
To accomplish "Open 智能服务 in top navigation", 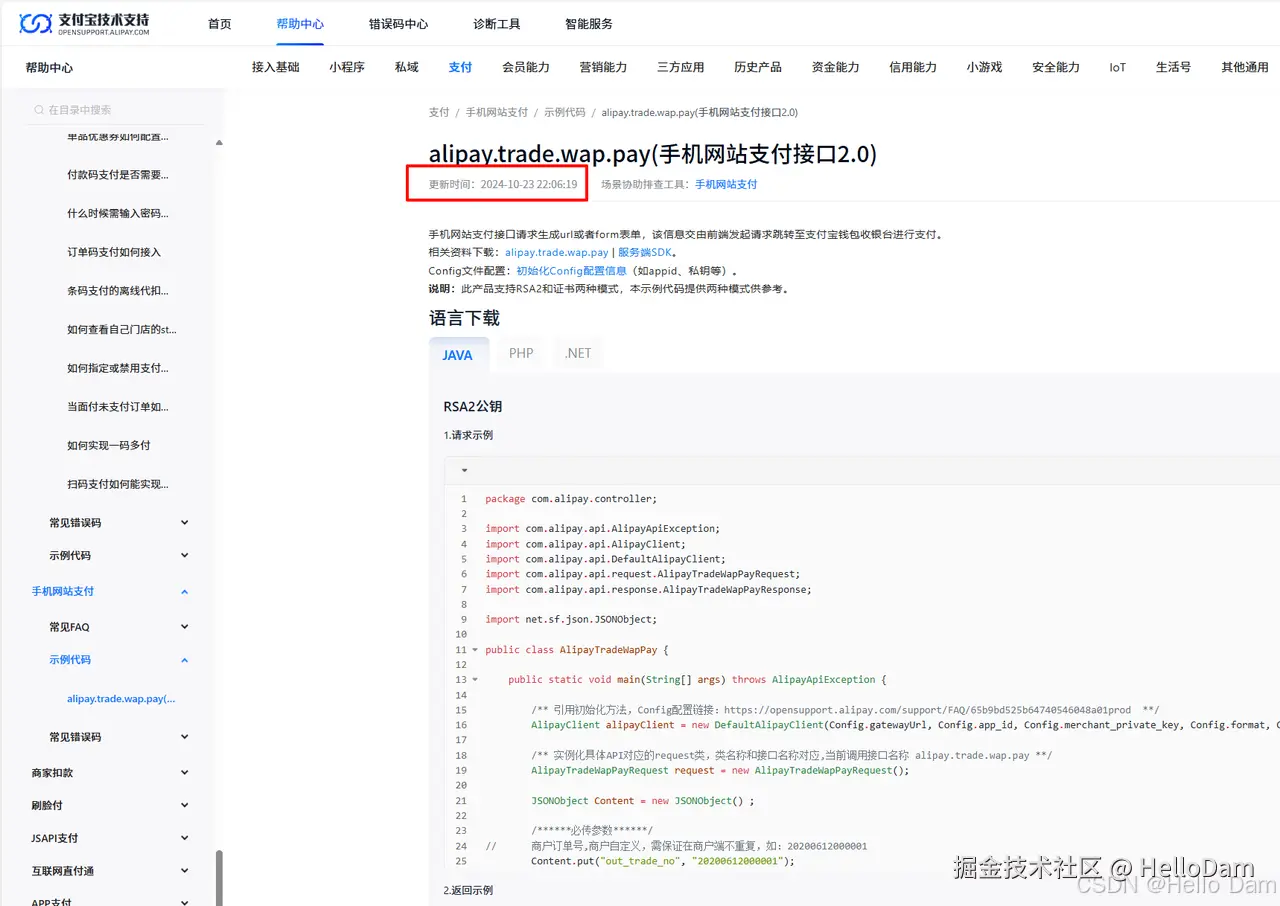I will pyautogui.click(x=589, y=24).
